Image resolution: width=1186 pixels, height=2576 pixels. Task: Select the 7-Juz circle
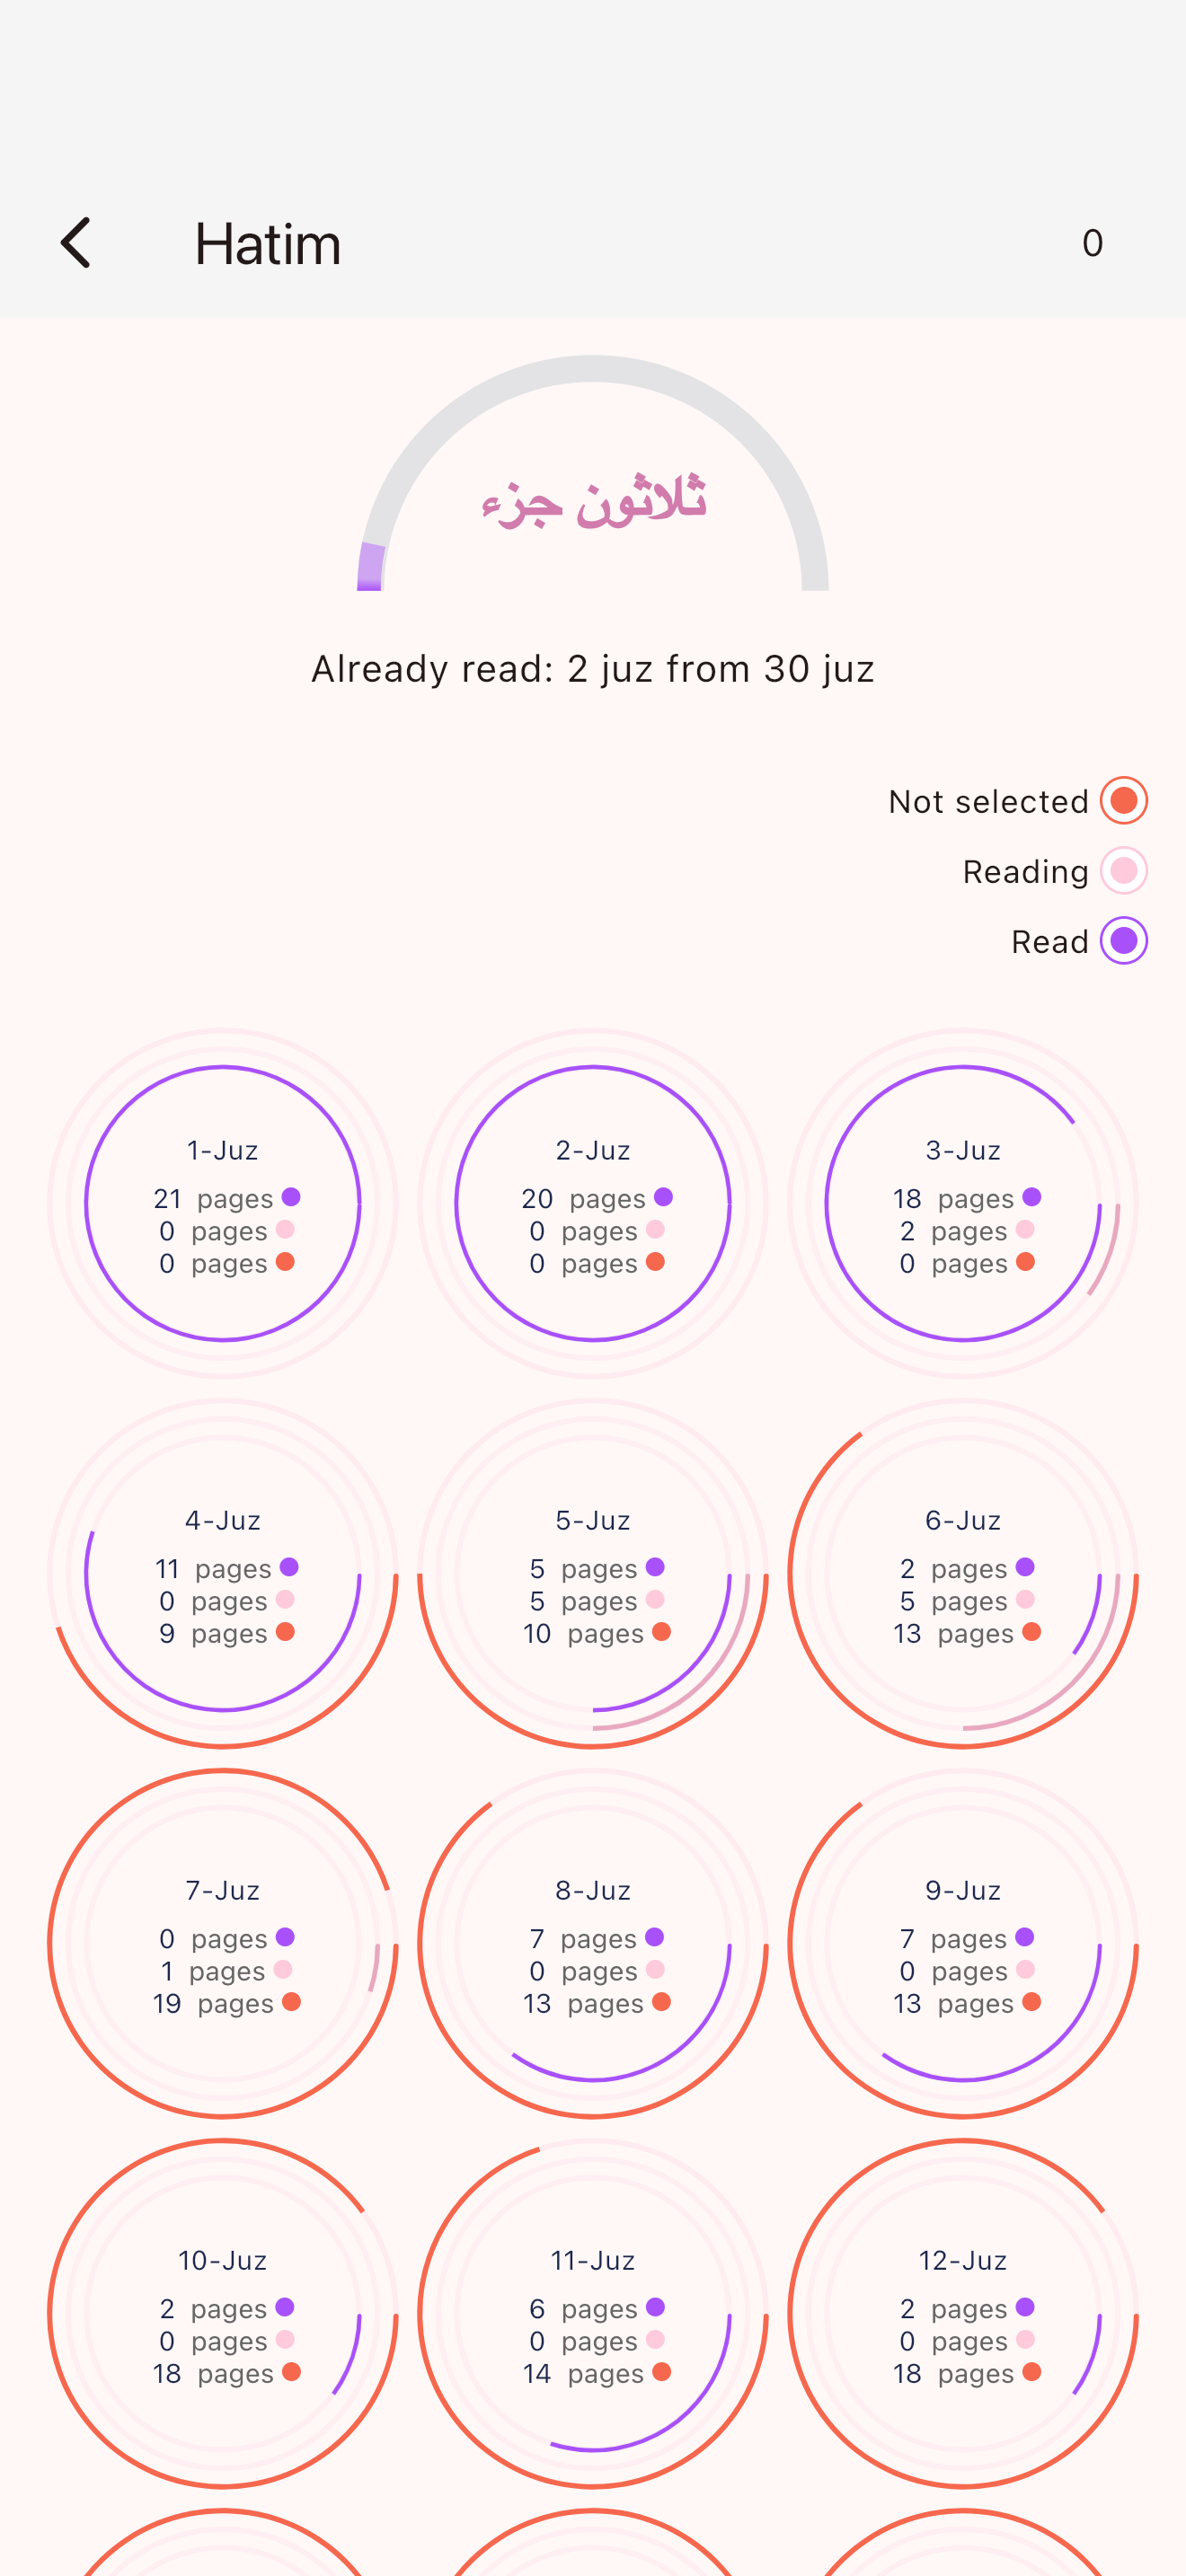(223, 1943)
